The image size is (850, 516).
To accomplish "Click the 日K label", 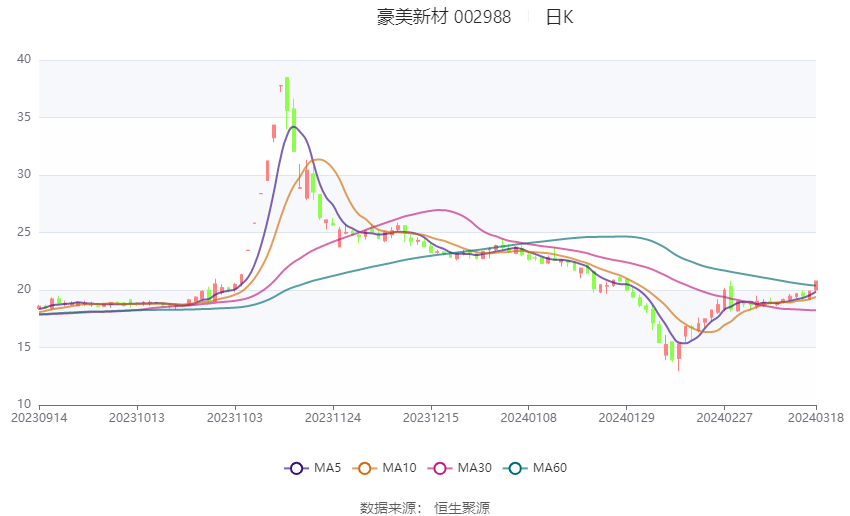I will coord(559,17).
